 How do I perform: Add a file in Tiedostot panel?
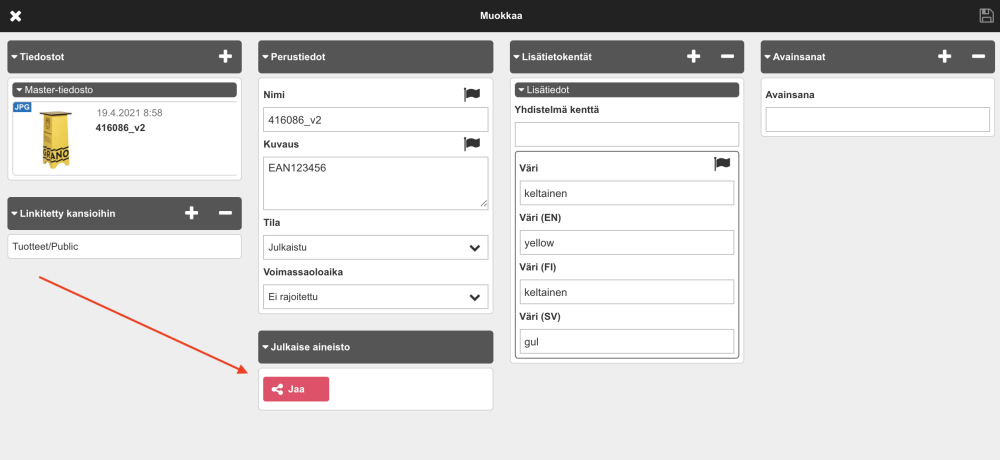coord(225,57)
